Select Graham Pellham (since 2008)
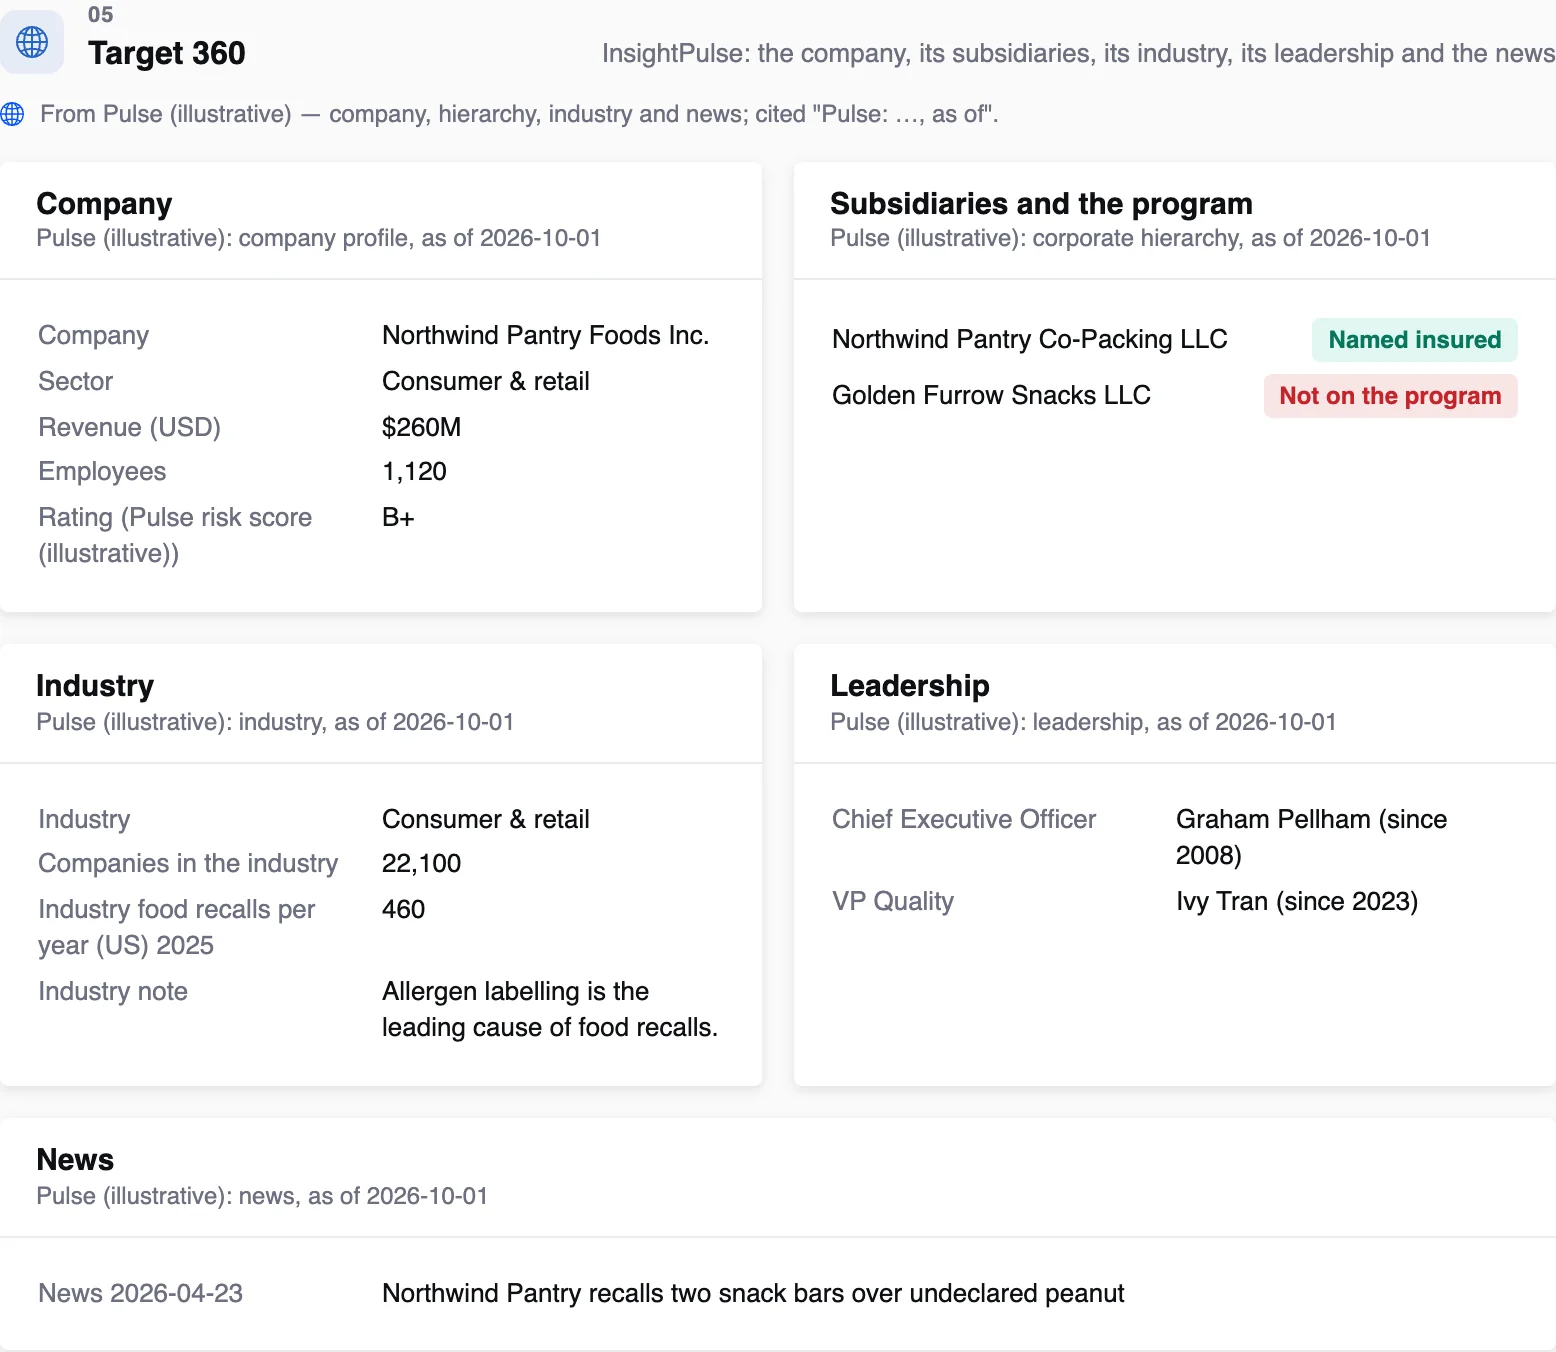 pos(1311,837)
